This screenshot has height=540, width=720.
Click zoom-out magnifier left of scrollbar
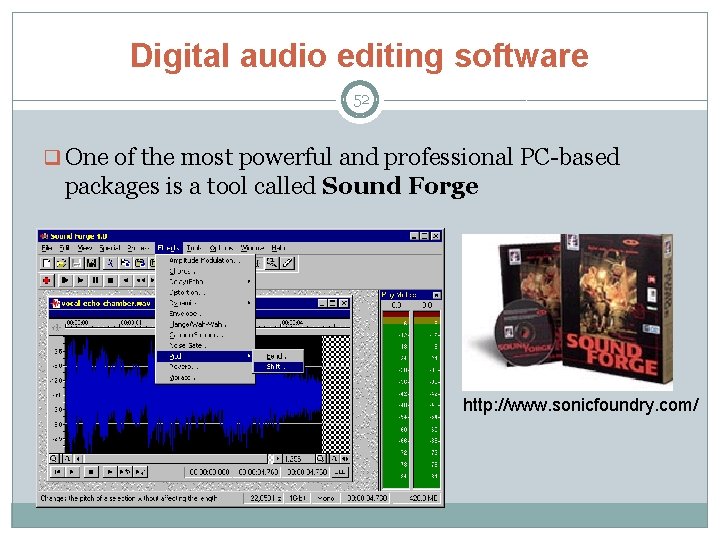coord(54,458)
